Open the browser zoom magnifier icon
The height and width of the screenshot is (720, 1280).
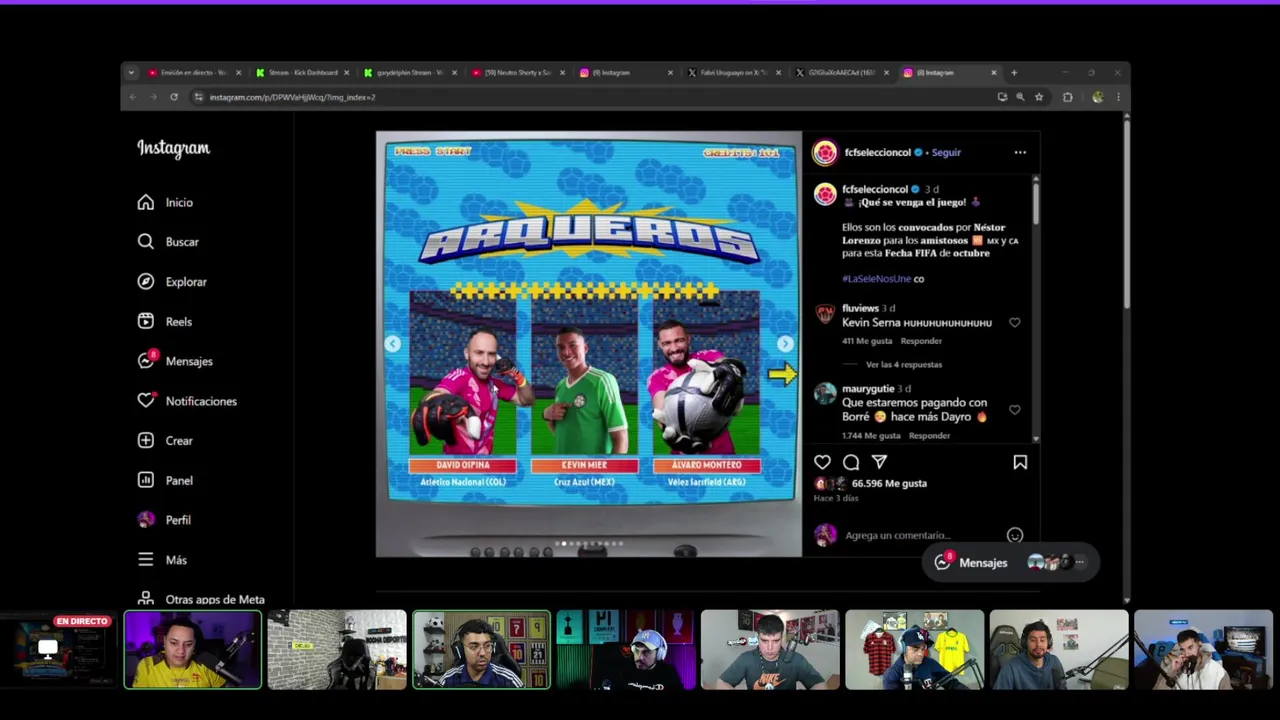click(1020, 97)
